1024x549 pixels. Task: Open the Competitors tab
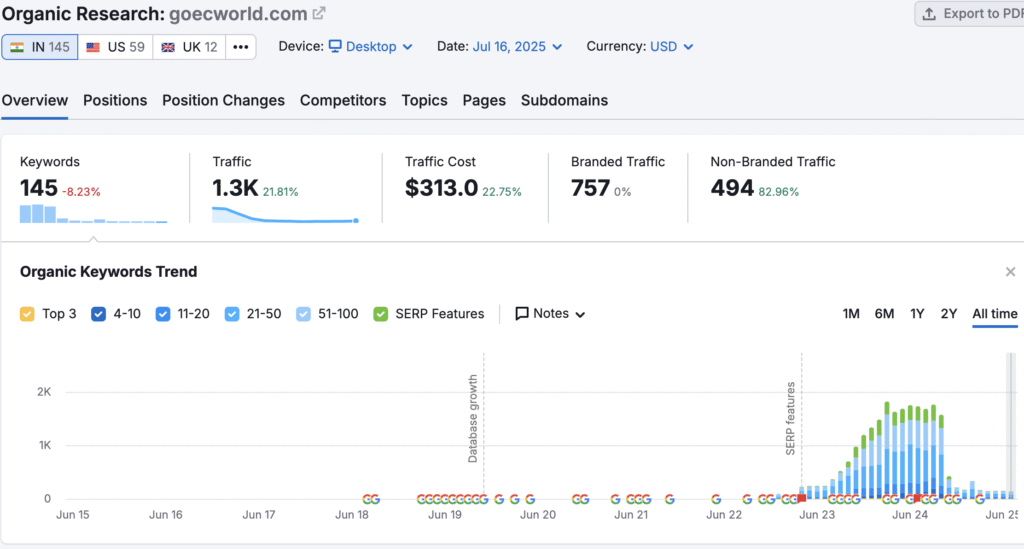(343, 100)
